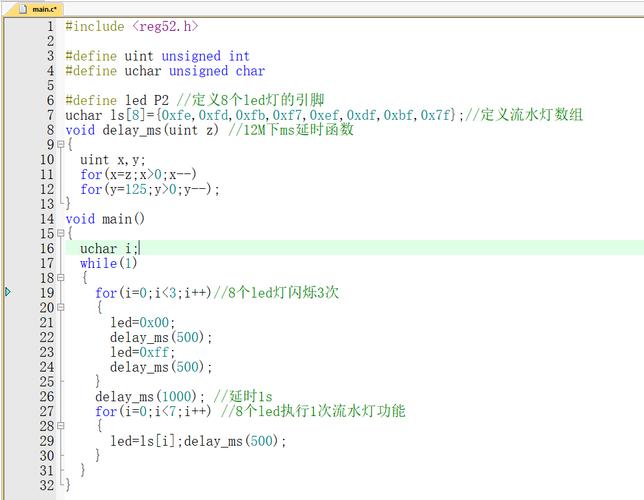Click the '#define led P2' line
Screen dimensions: 644x500
point(195,100)
